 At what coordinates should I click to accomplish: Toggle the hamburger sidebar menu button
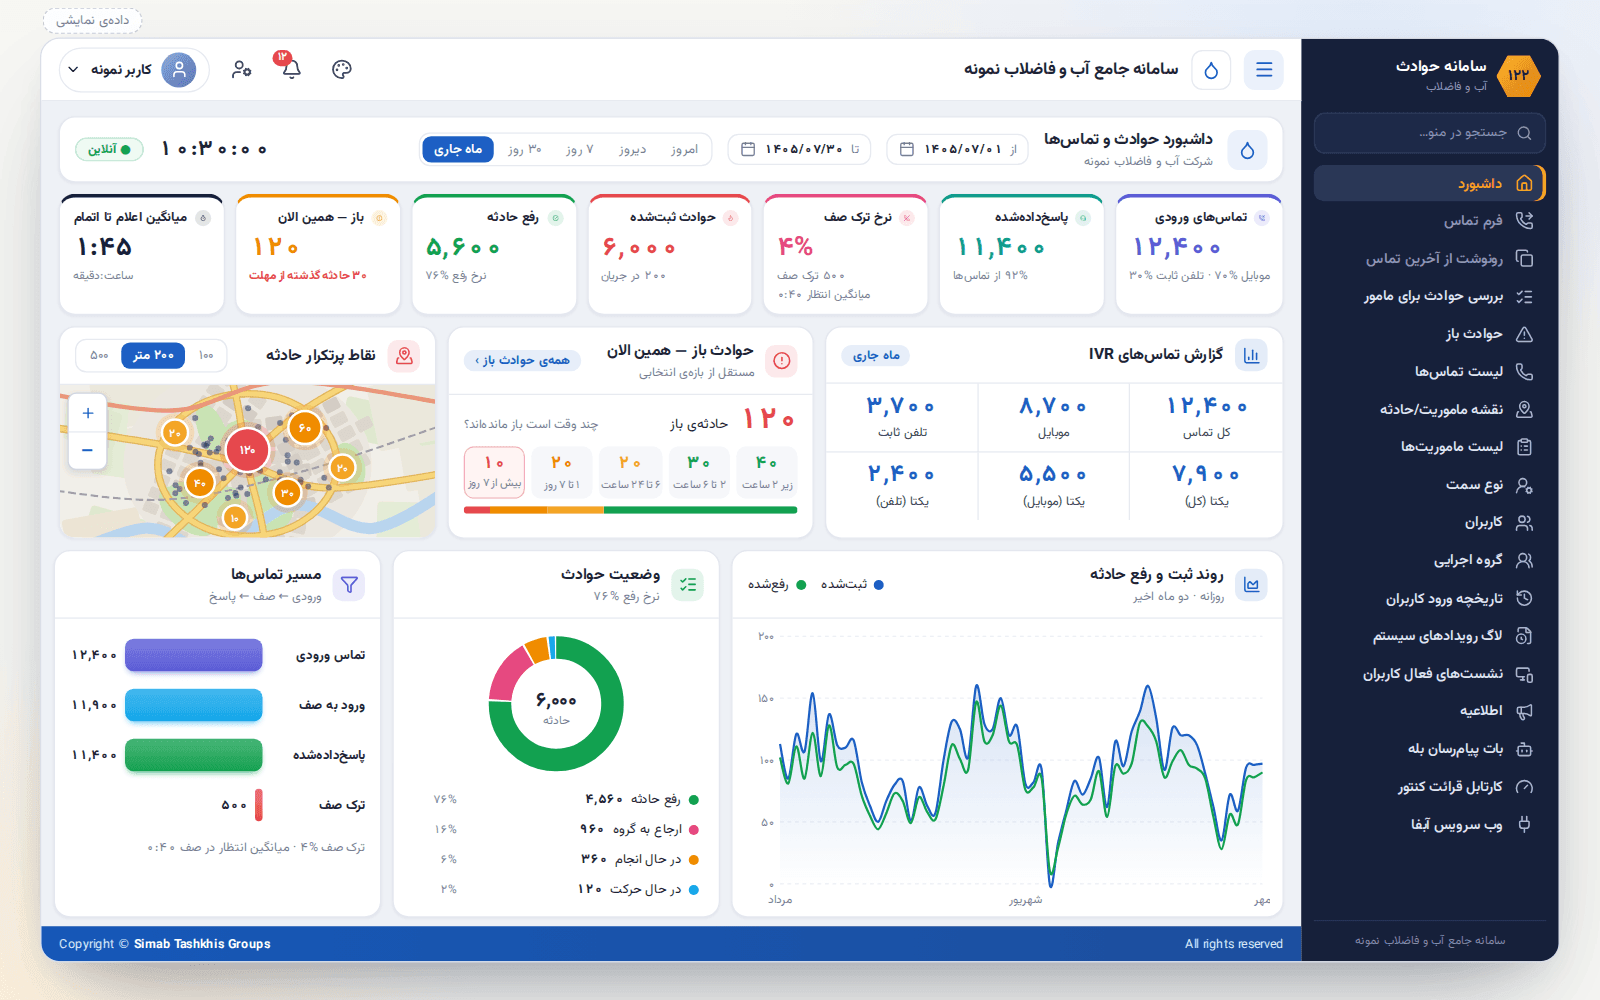1264,70
